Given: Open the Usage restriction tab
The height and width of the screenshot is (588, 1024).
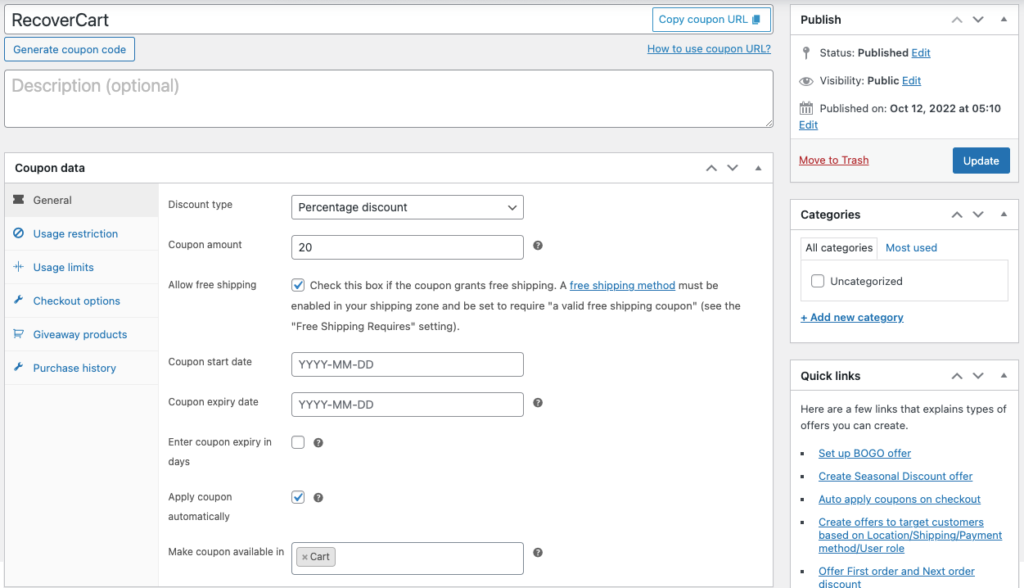Looking at the screenshot, I should coord(82,233).
